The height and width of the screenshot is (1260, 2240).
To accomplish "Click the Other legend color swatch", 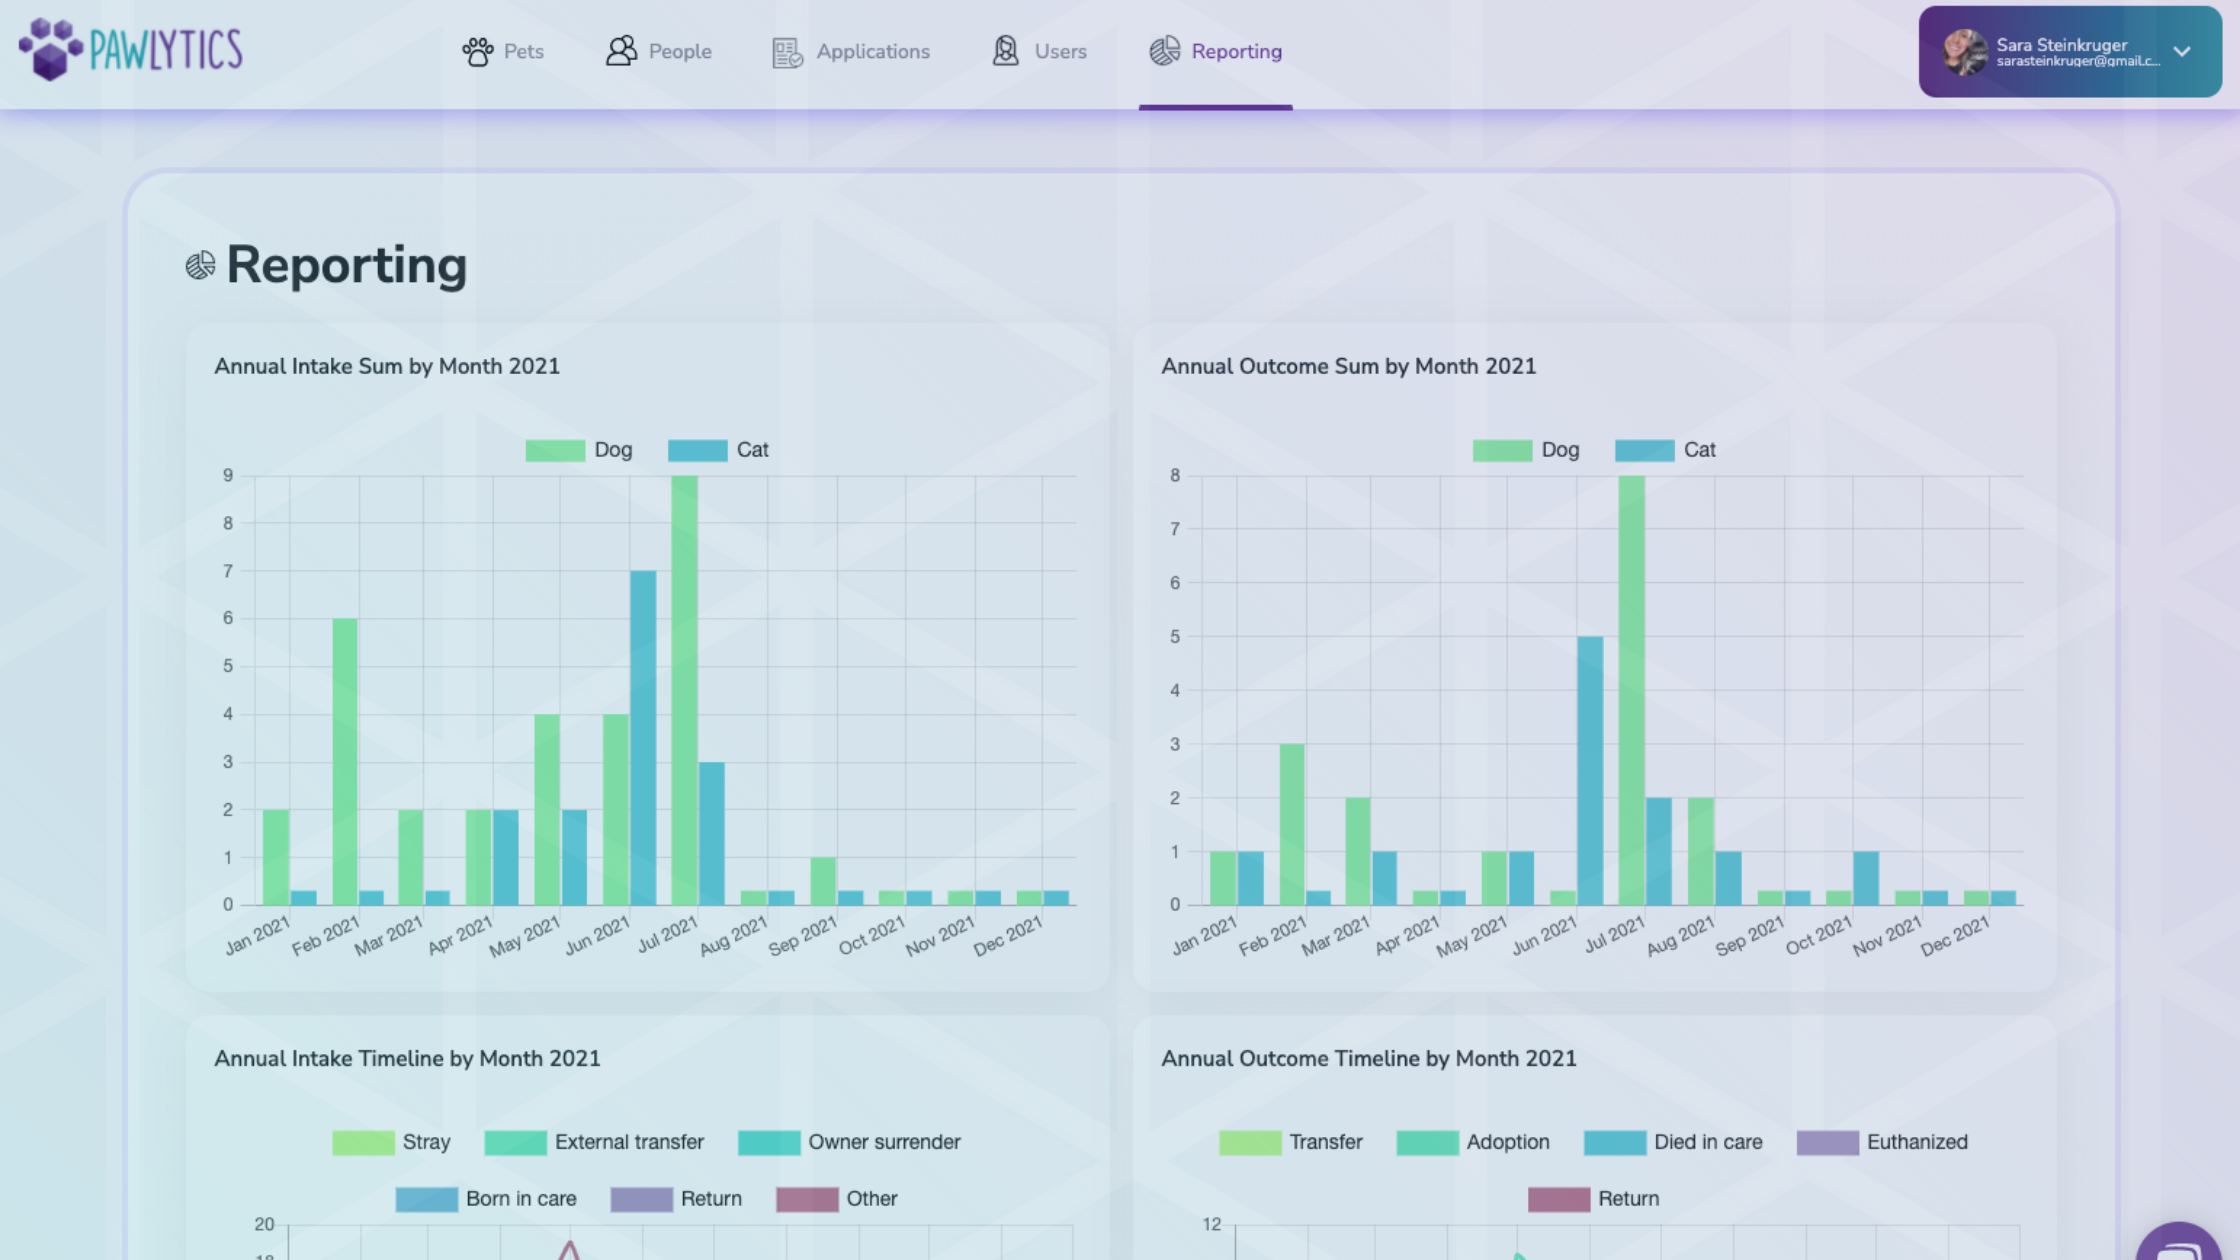I will pyautogui.click(x=807, y=1199).
